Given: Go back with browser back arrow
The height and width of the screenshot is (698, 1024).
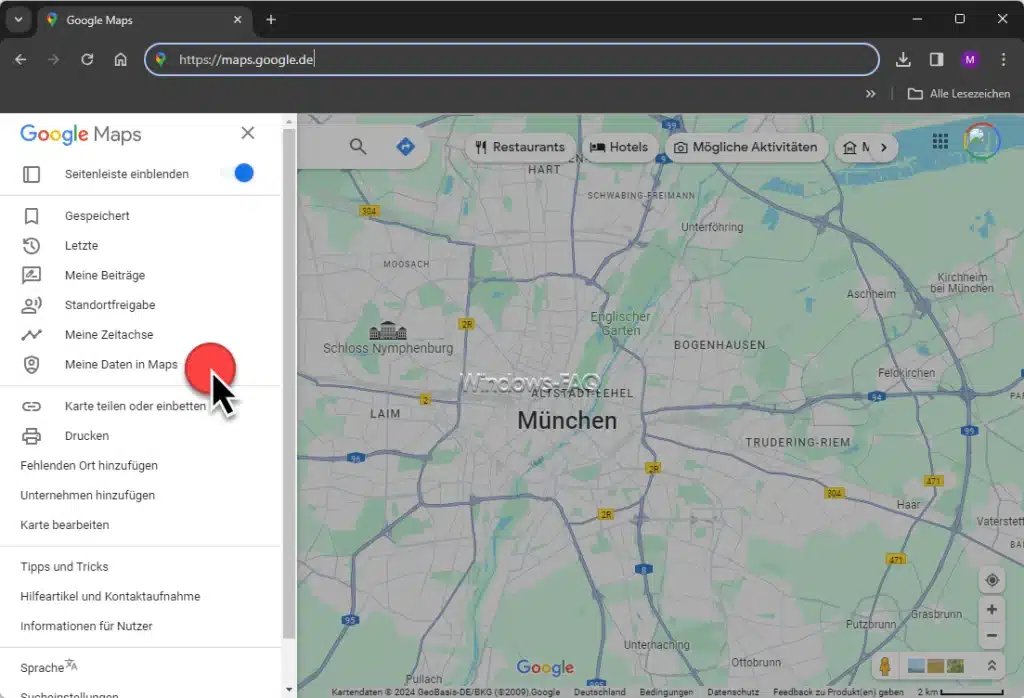Looking at the screenshot, I should coord(21,59).
